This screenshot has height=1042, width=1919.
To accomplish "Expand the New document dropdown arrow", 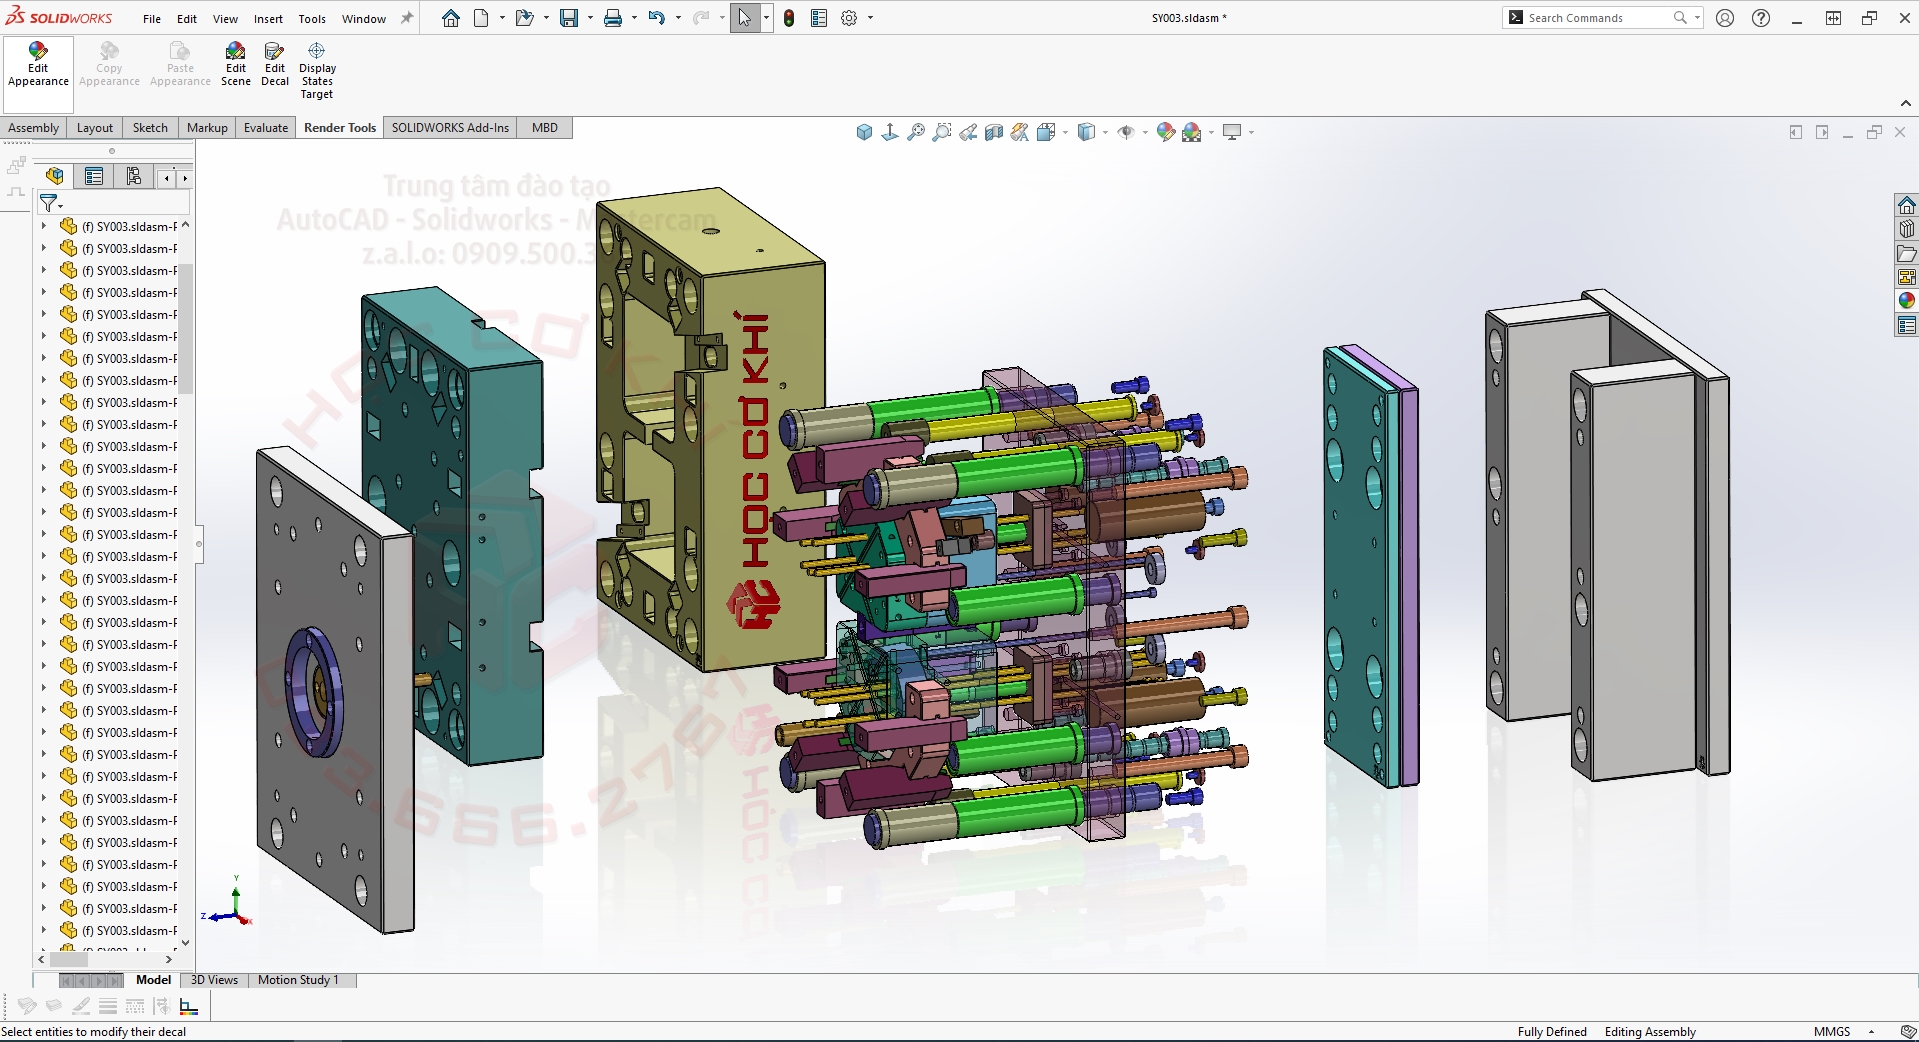I will (502, 18).
